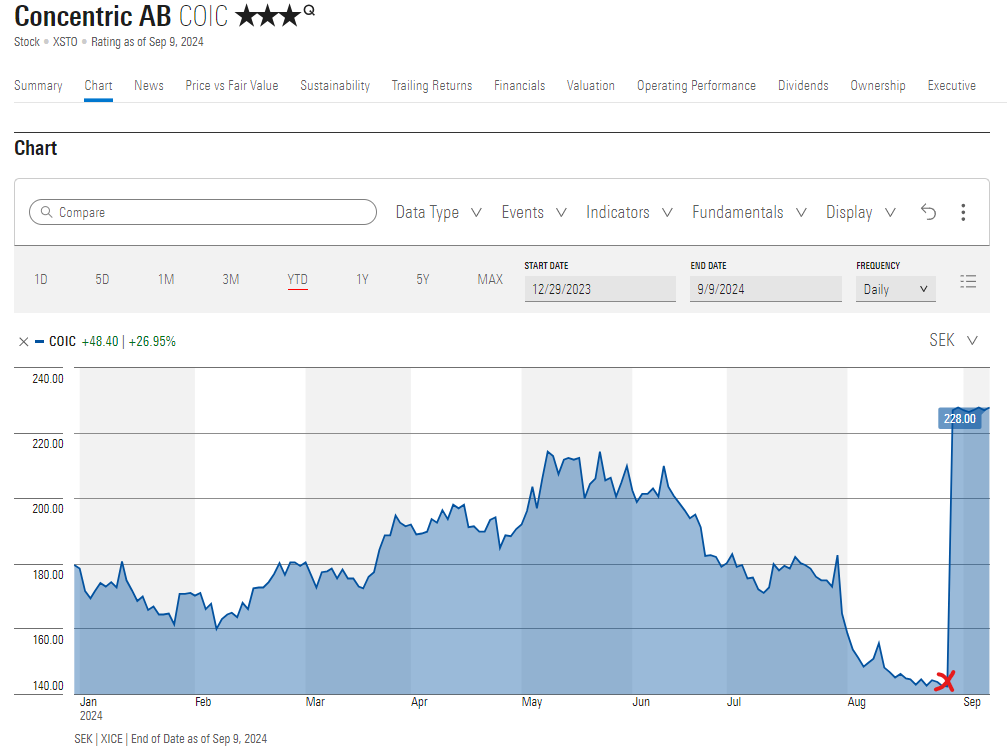Click the 'End of Date as of Sep 9, 2024' footer

(199, 739)
